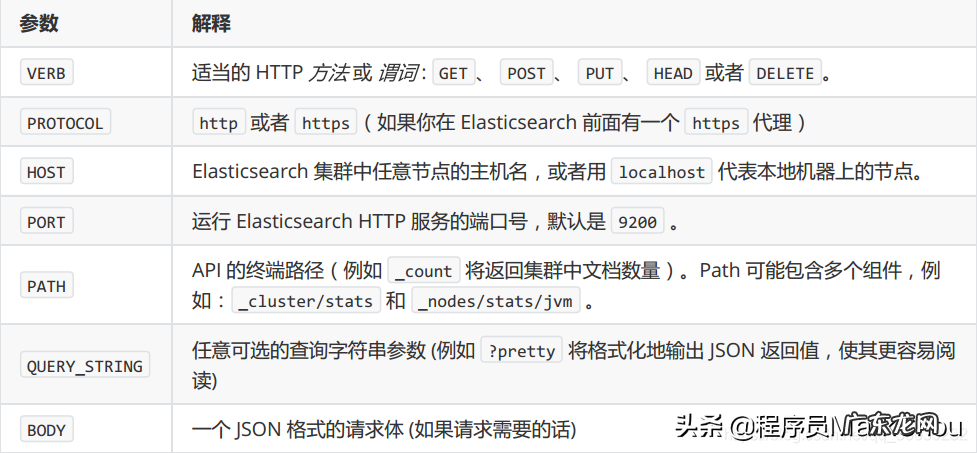Click the text 任意可选的查询字符串参数

[x=307, y=350]
